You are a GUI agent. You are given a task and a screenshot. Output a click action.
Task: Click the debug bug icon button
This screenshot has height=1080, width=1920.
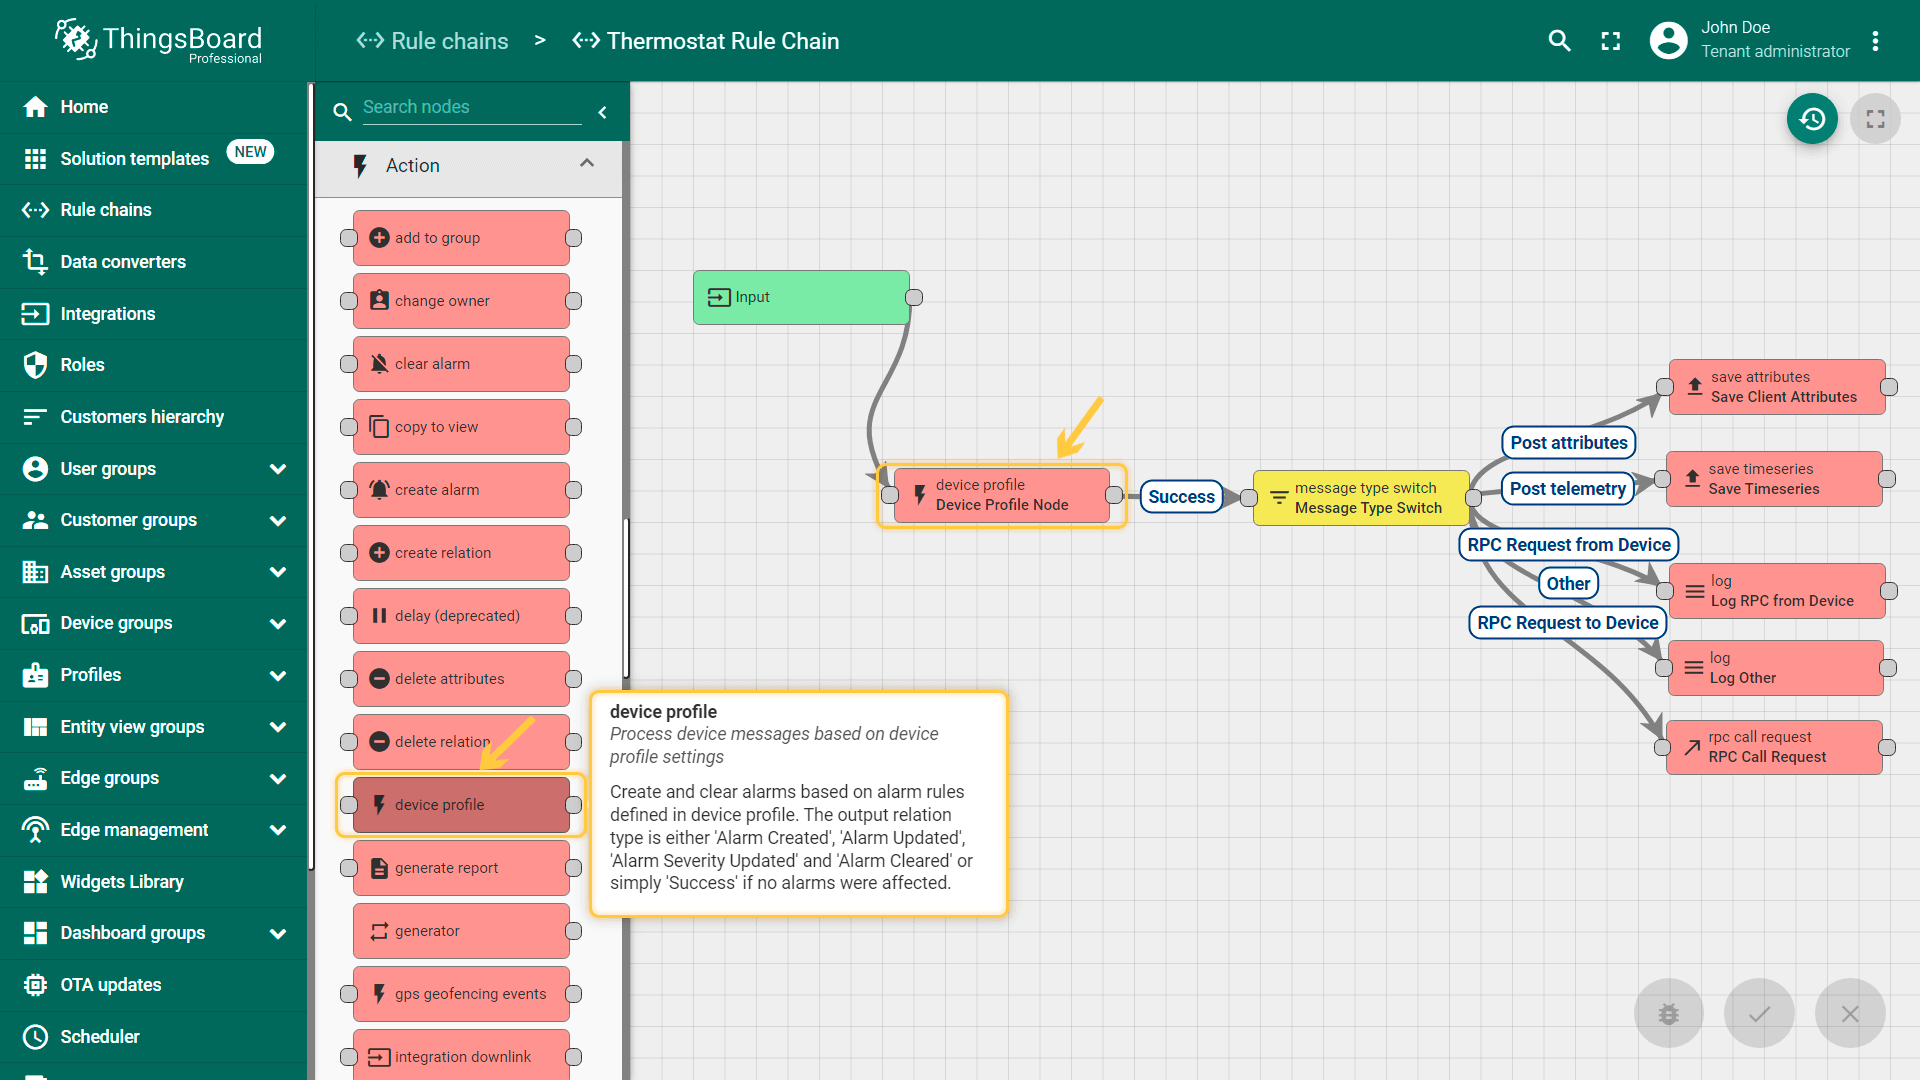point(1668,1013)
